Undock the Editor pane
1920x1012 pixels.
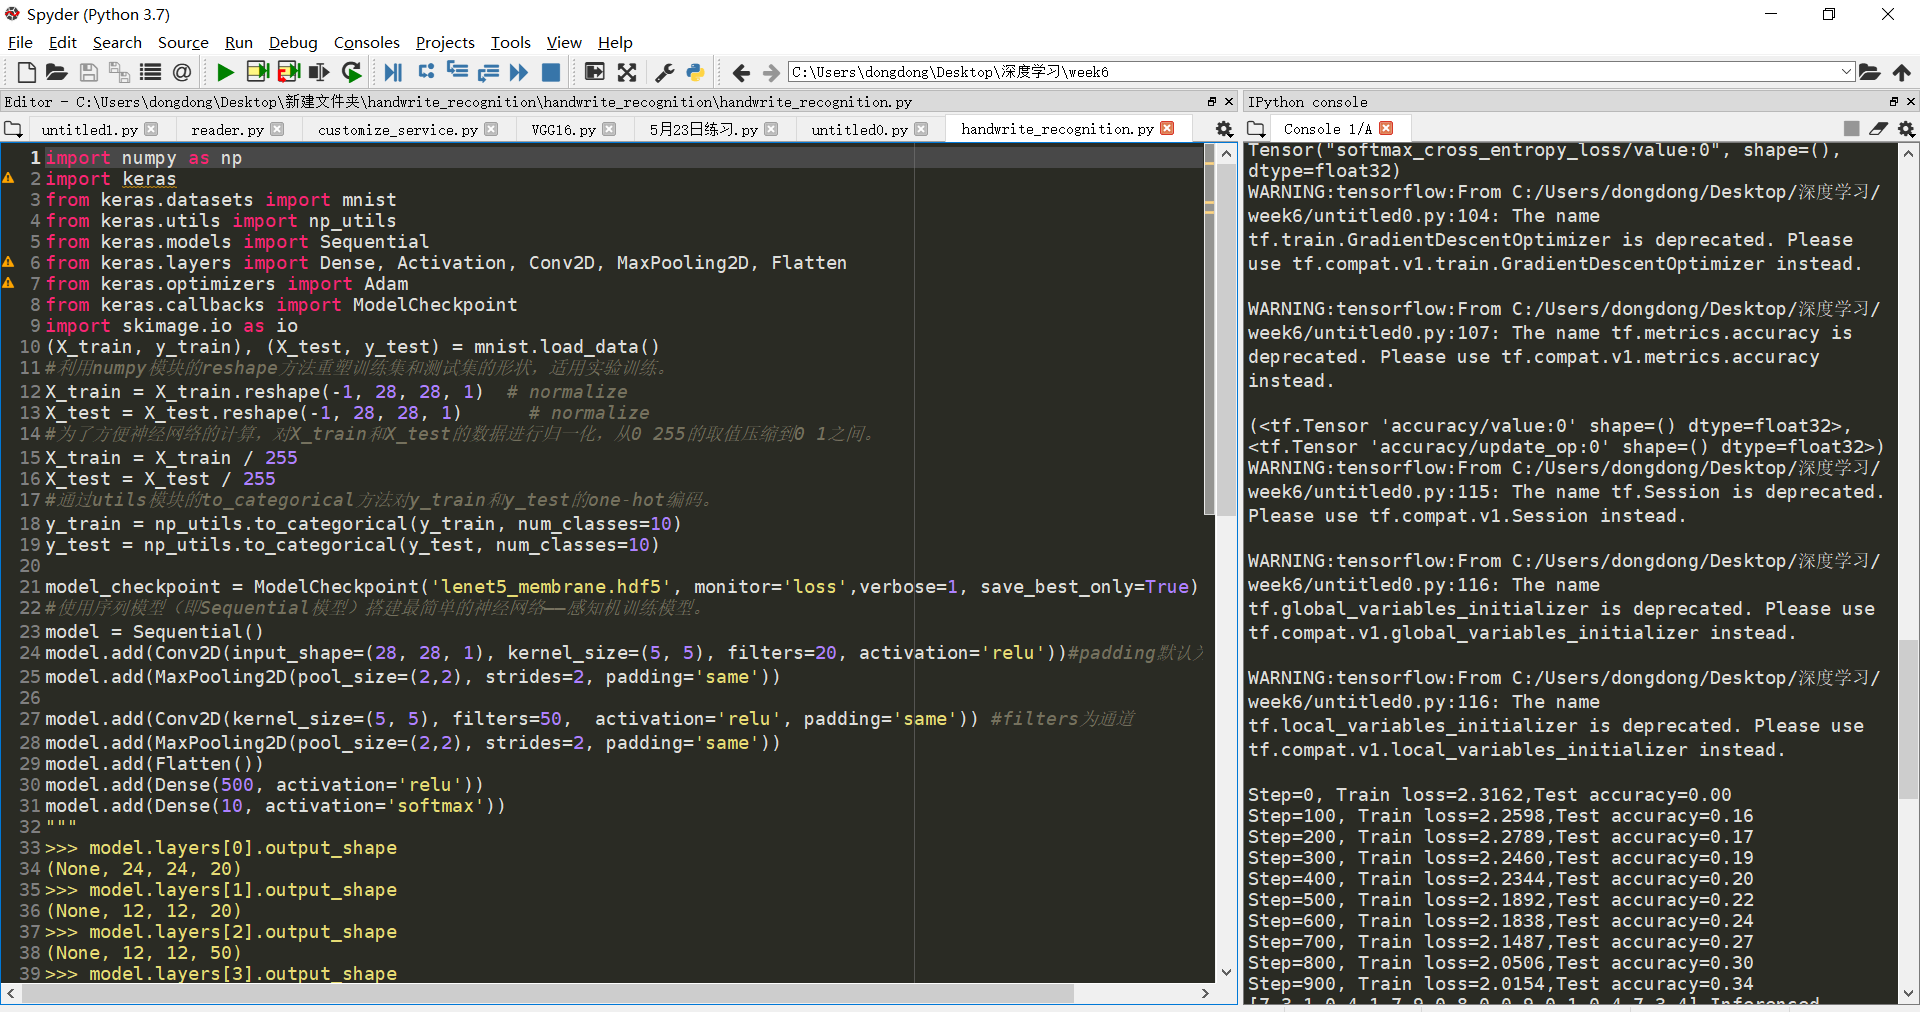click(x=1212, y=102)
